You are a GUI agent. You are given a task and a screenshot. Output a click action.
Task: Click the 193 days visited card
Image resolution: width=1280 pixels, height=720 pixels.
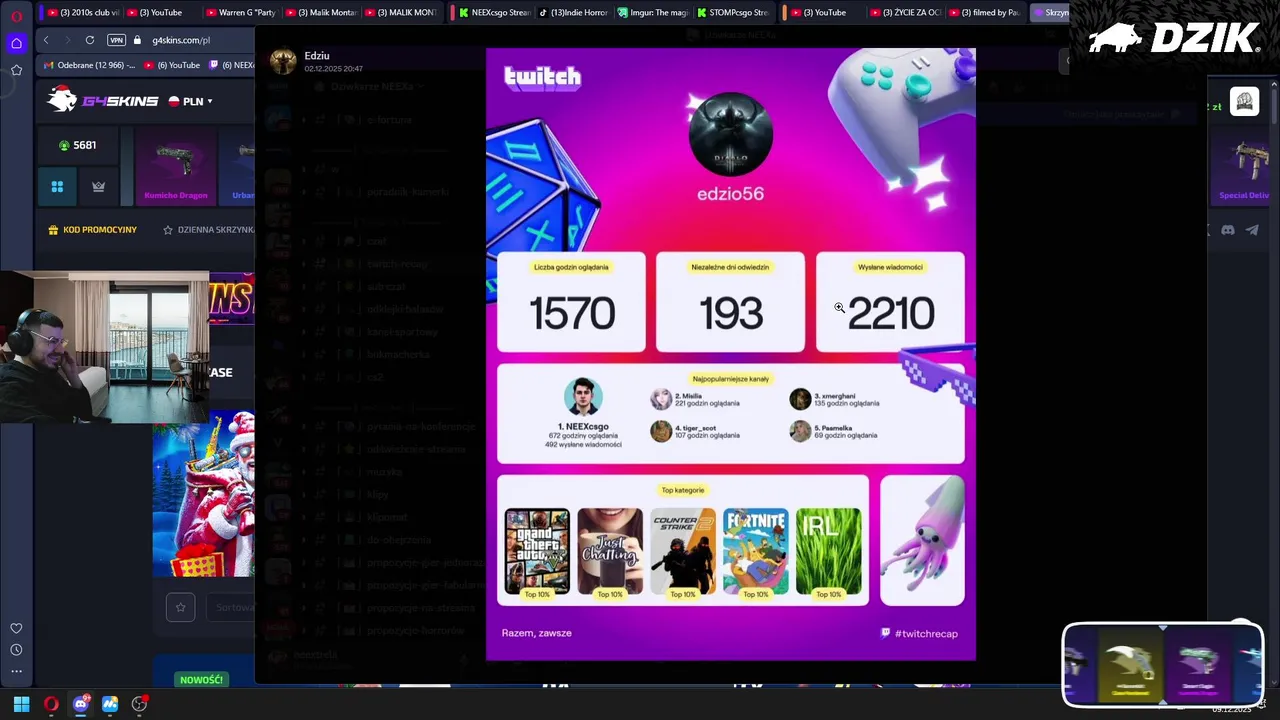730,303
